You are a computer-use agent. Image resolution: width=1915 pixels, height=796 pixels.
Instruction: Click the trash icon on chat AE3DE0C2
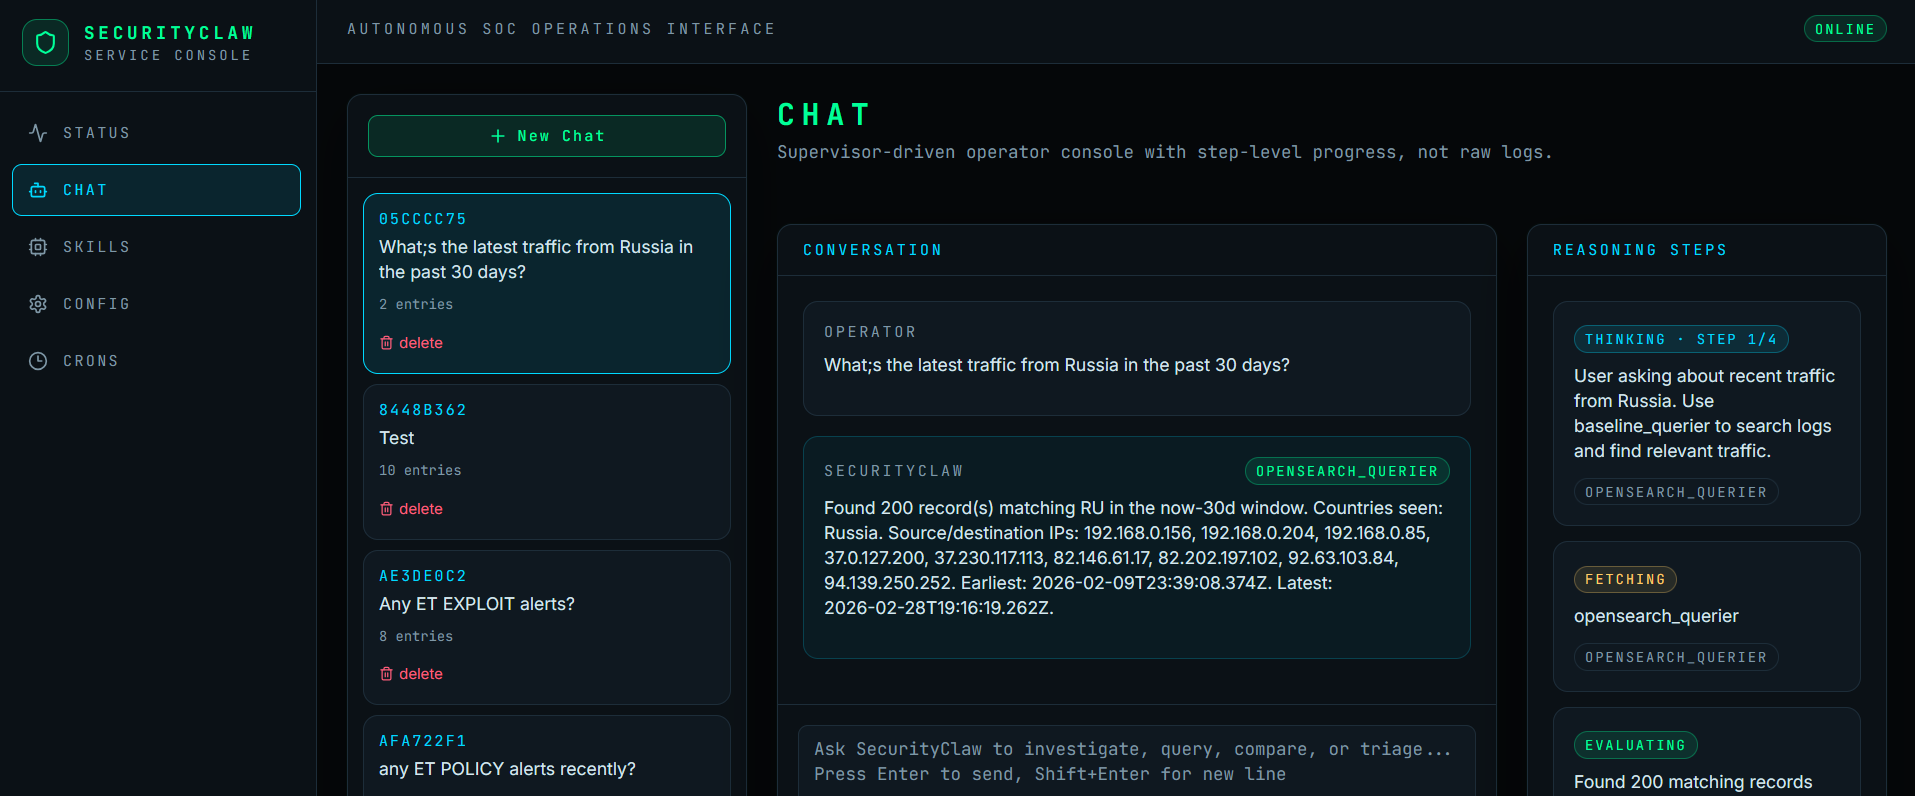(387, 673)
